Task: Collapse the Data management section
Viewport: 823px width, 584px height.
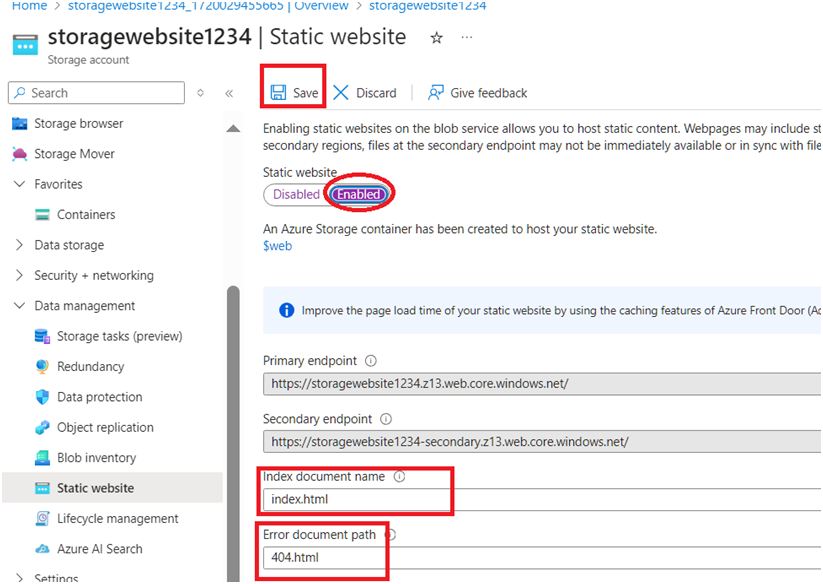Action: 19,306
